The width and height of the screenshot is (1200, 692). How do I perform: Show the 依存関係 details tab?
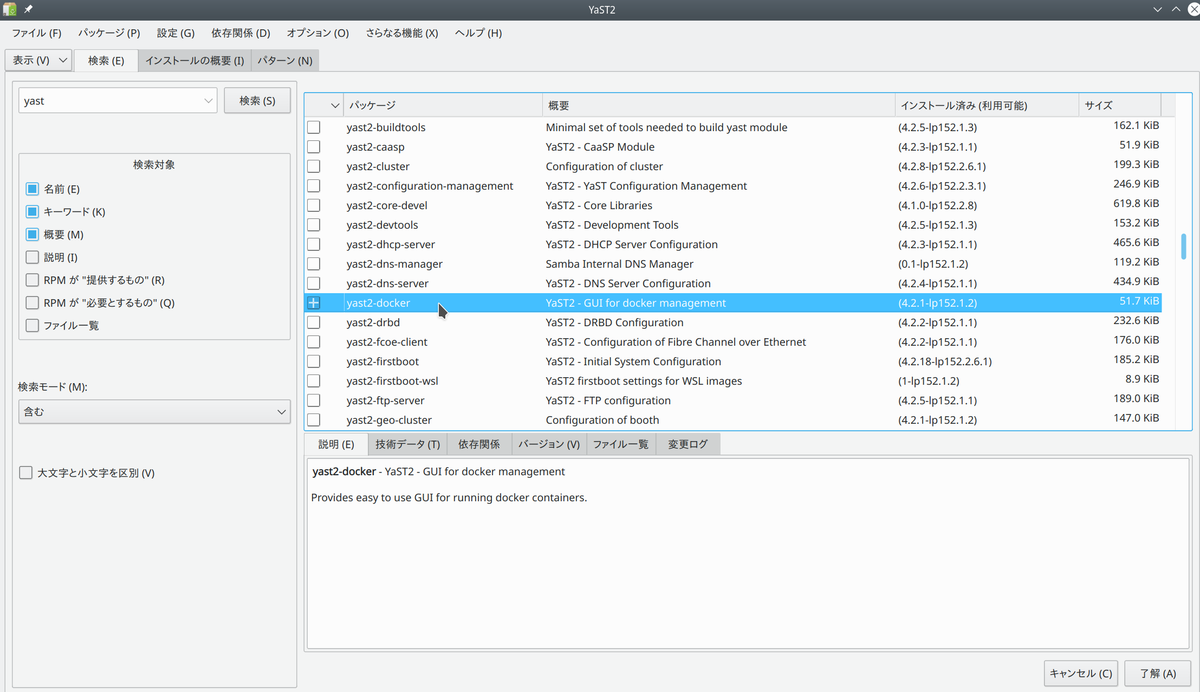pyautogui.click(x=480, y=444)
